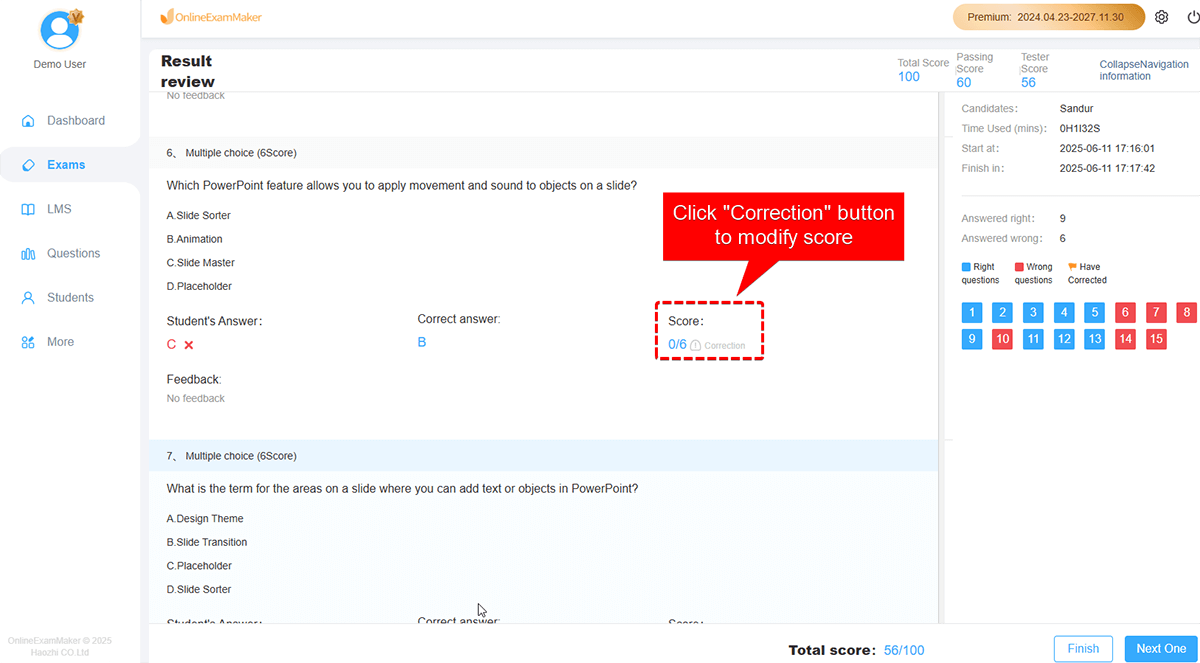Open the Exams menu item

[66, 165]
